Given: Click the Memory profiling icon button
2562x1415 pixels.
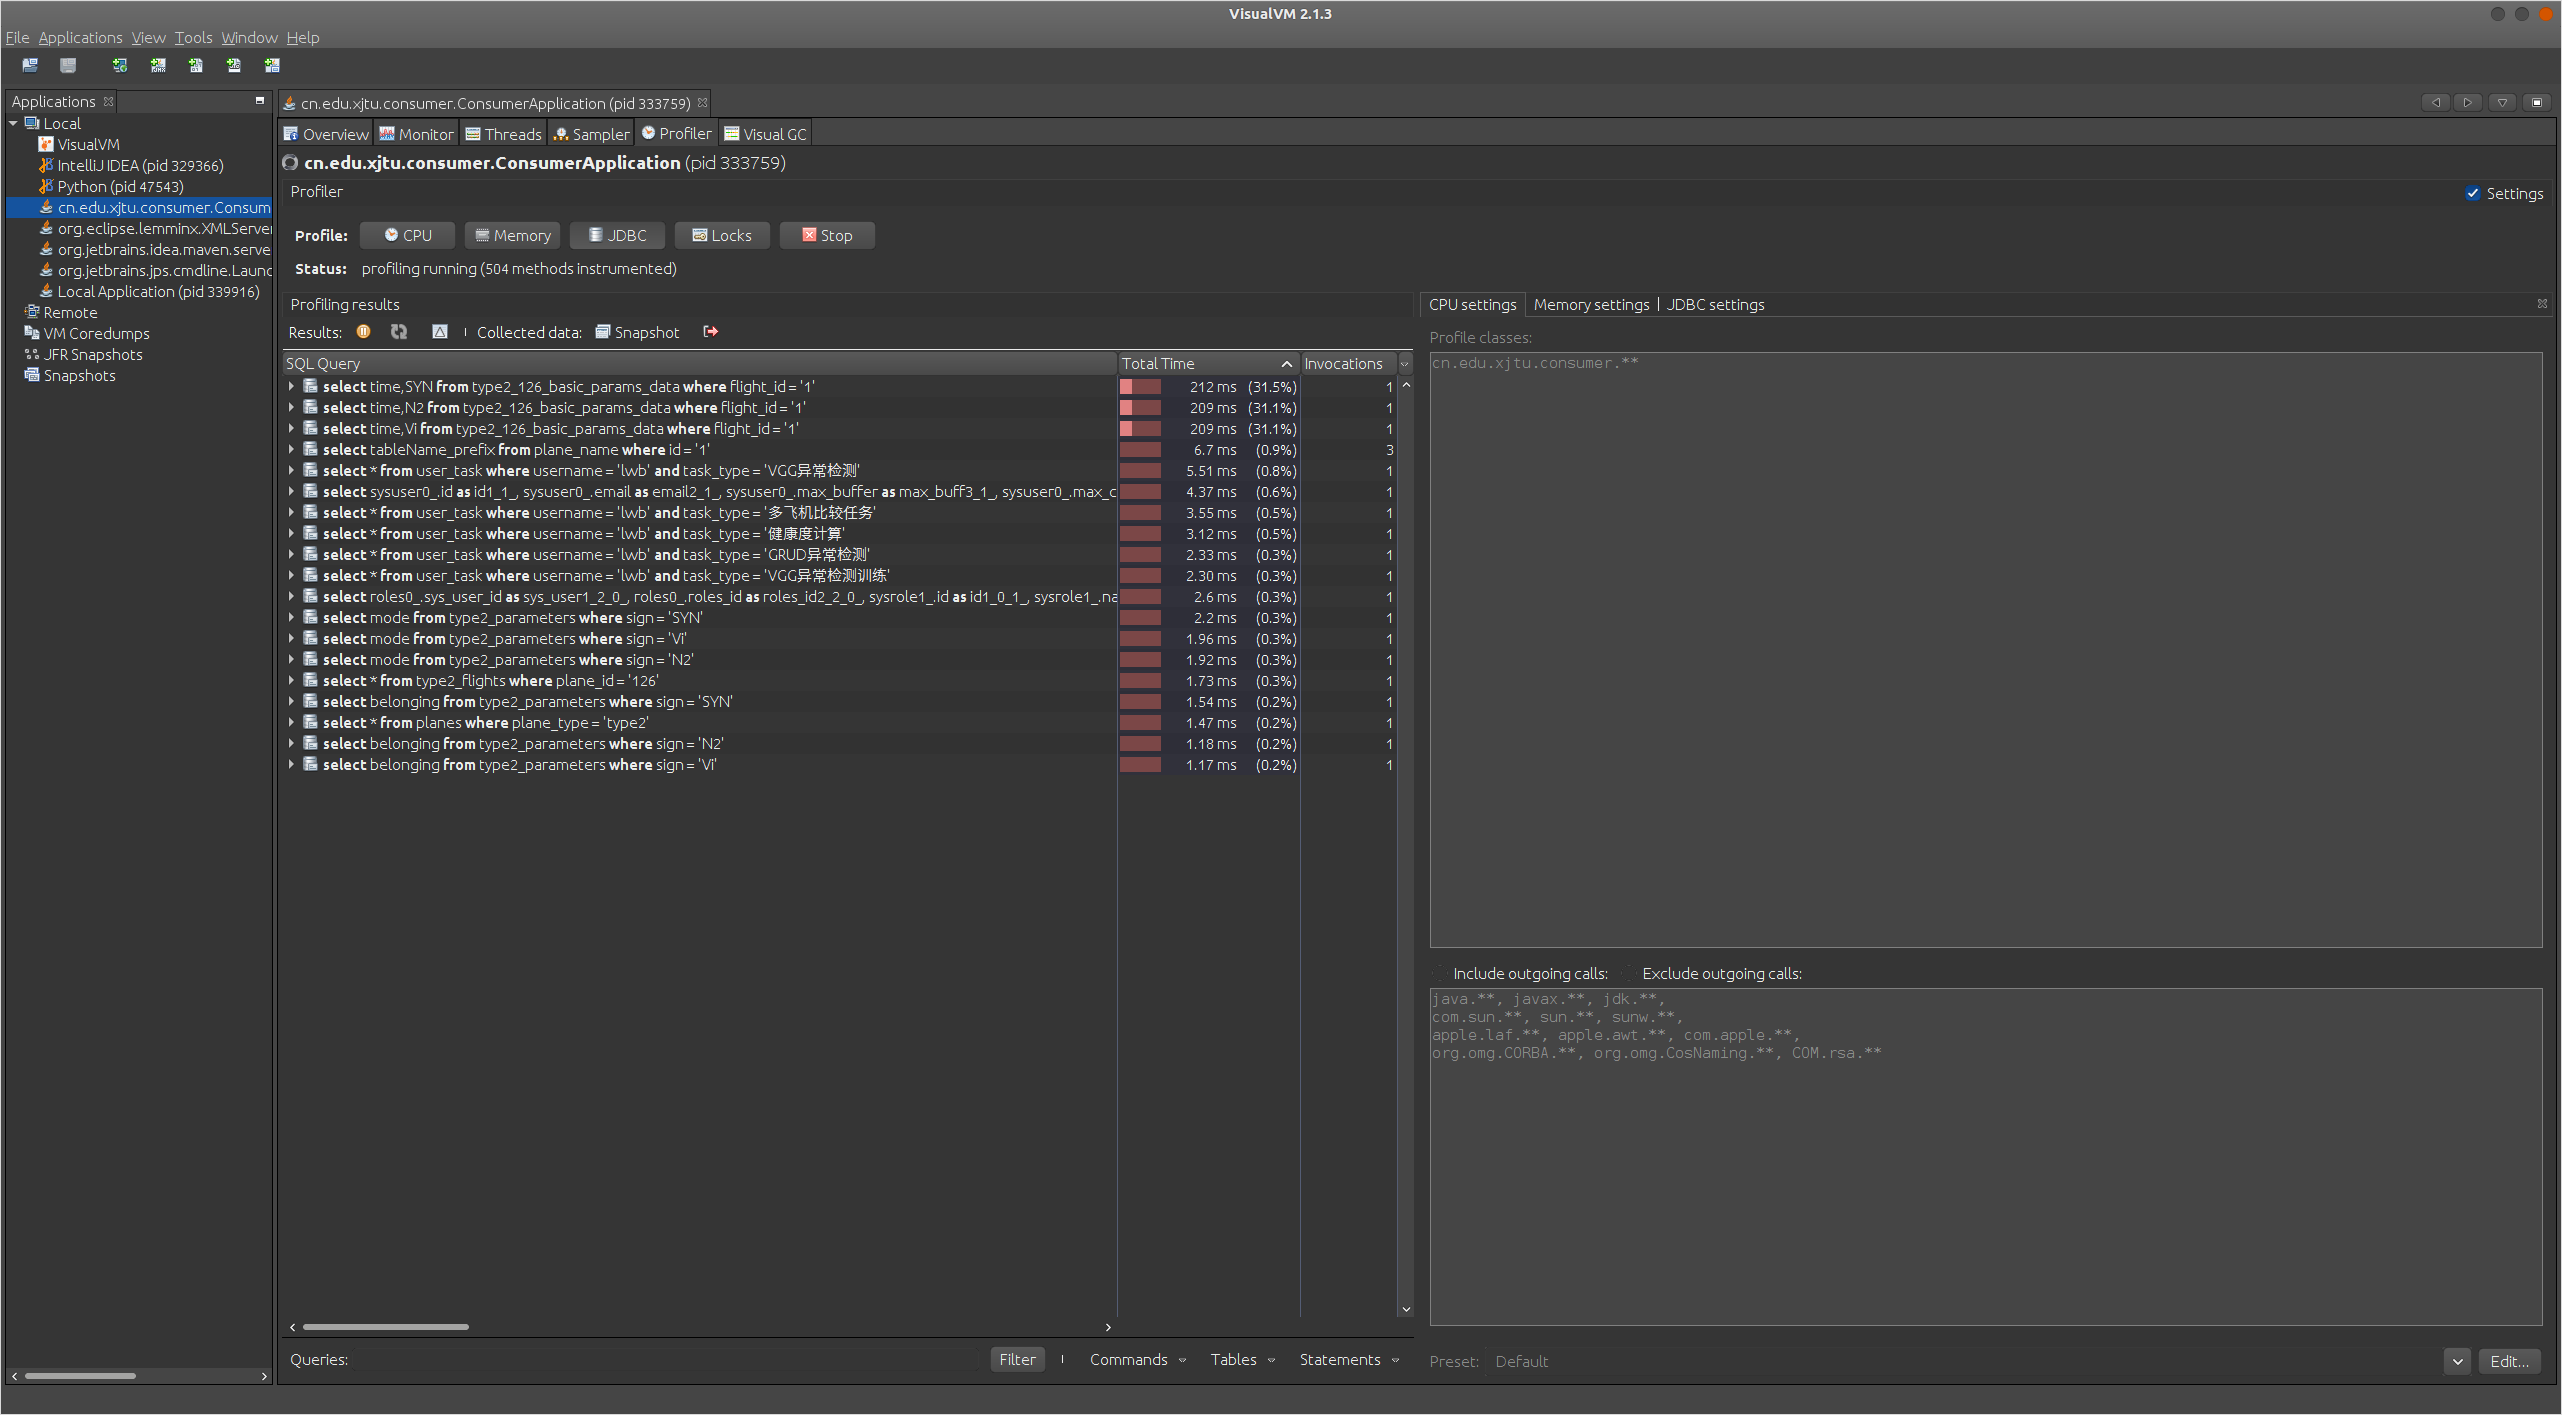Looking at the screenshot, I should tap(510, 234).
